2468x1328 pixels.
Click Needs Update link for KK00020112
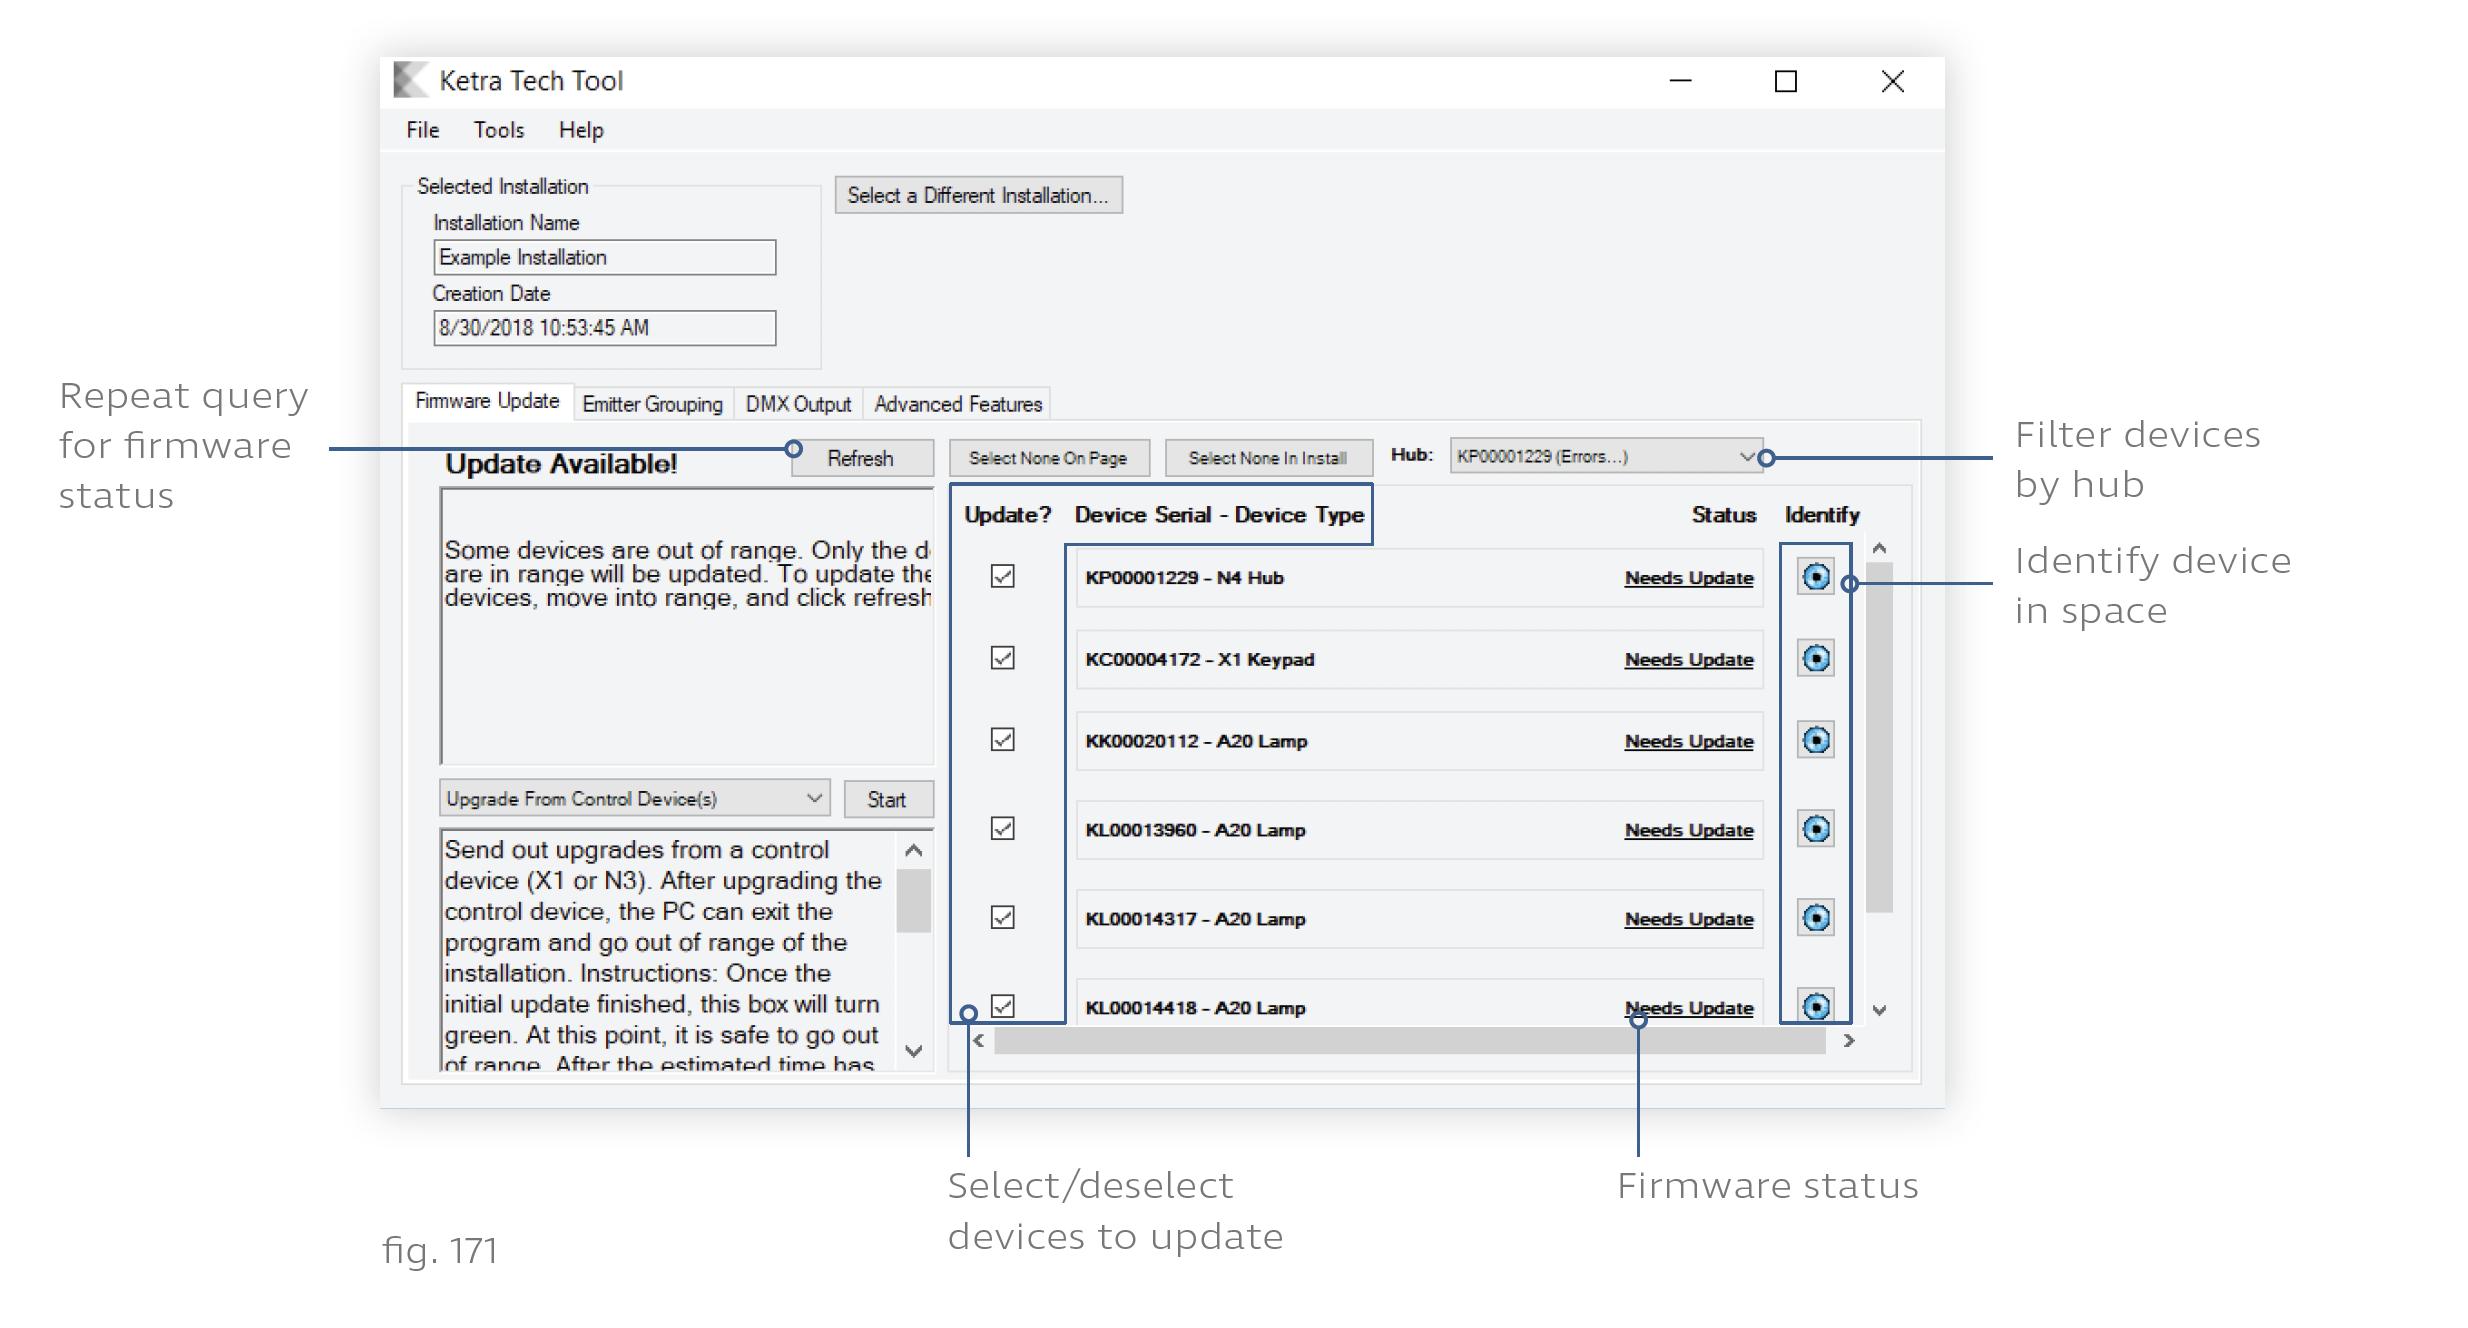(1688, 742)
